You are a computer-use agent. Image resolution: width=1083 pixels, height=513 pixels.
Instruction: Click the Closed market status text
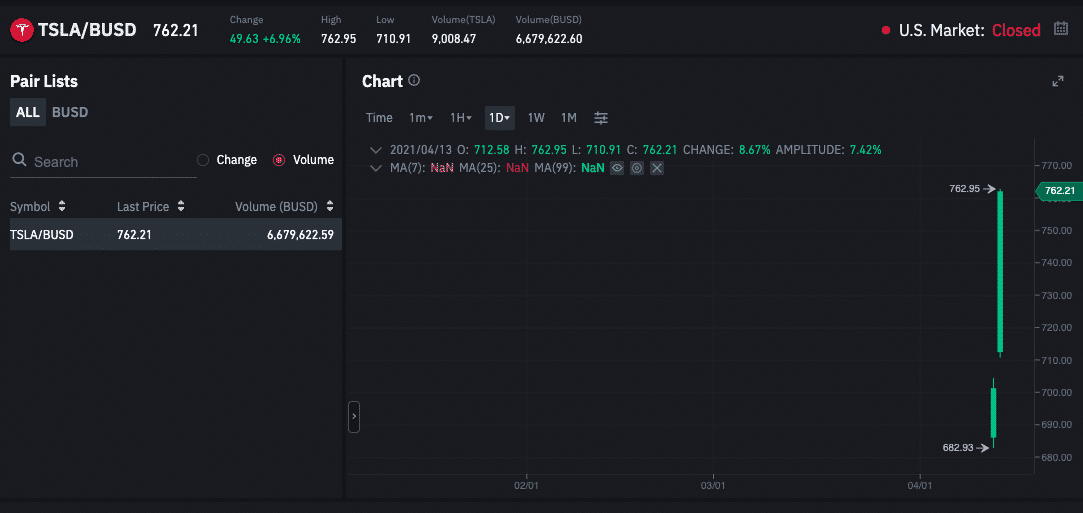click(1016, 30)
